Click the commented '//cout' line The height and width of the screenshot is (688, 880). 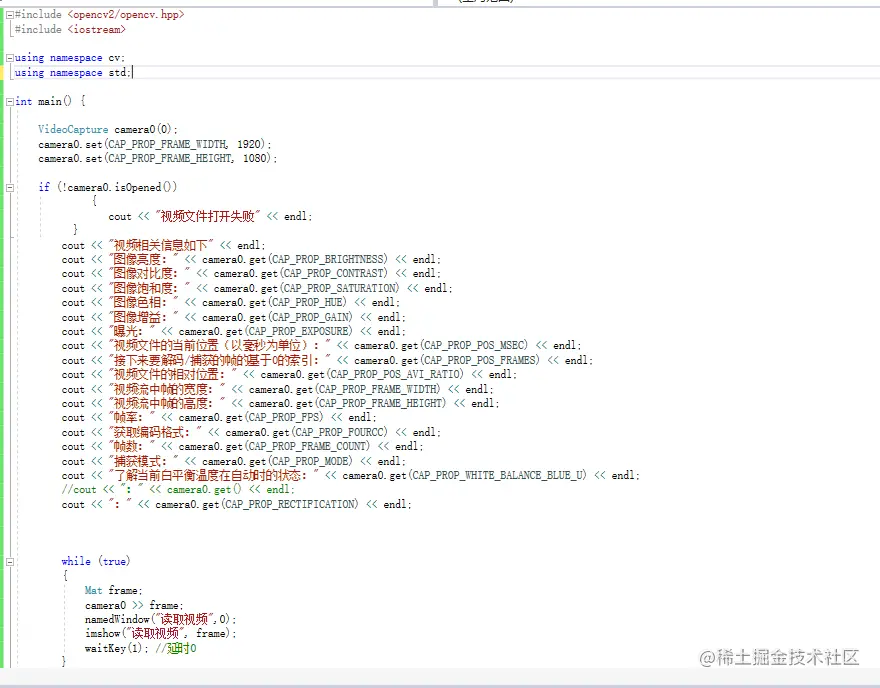tap(178, 489)
